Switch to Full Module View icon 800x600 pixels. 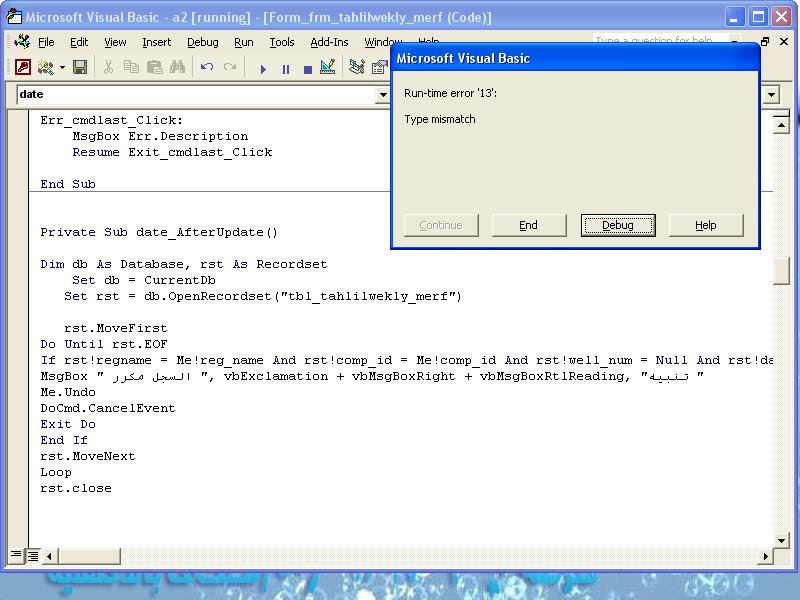[x=33, y=556]
